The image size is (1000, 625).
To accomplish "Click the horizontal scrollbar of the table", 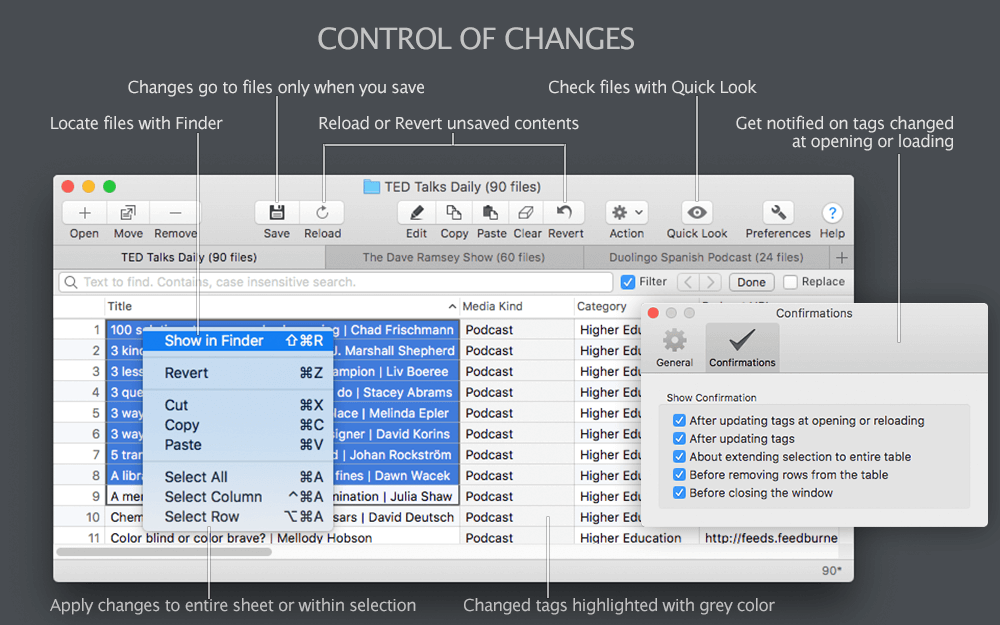I will tap(164, 552).
